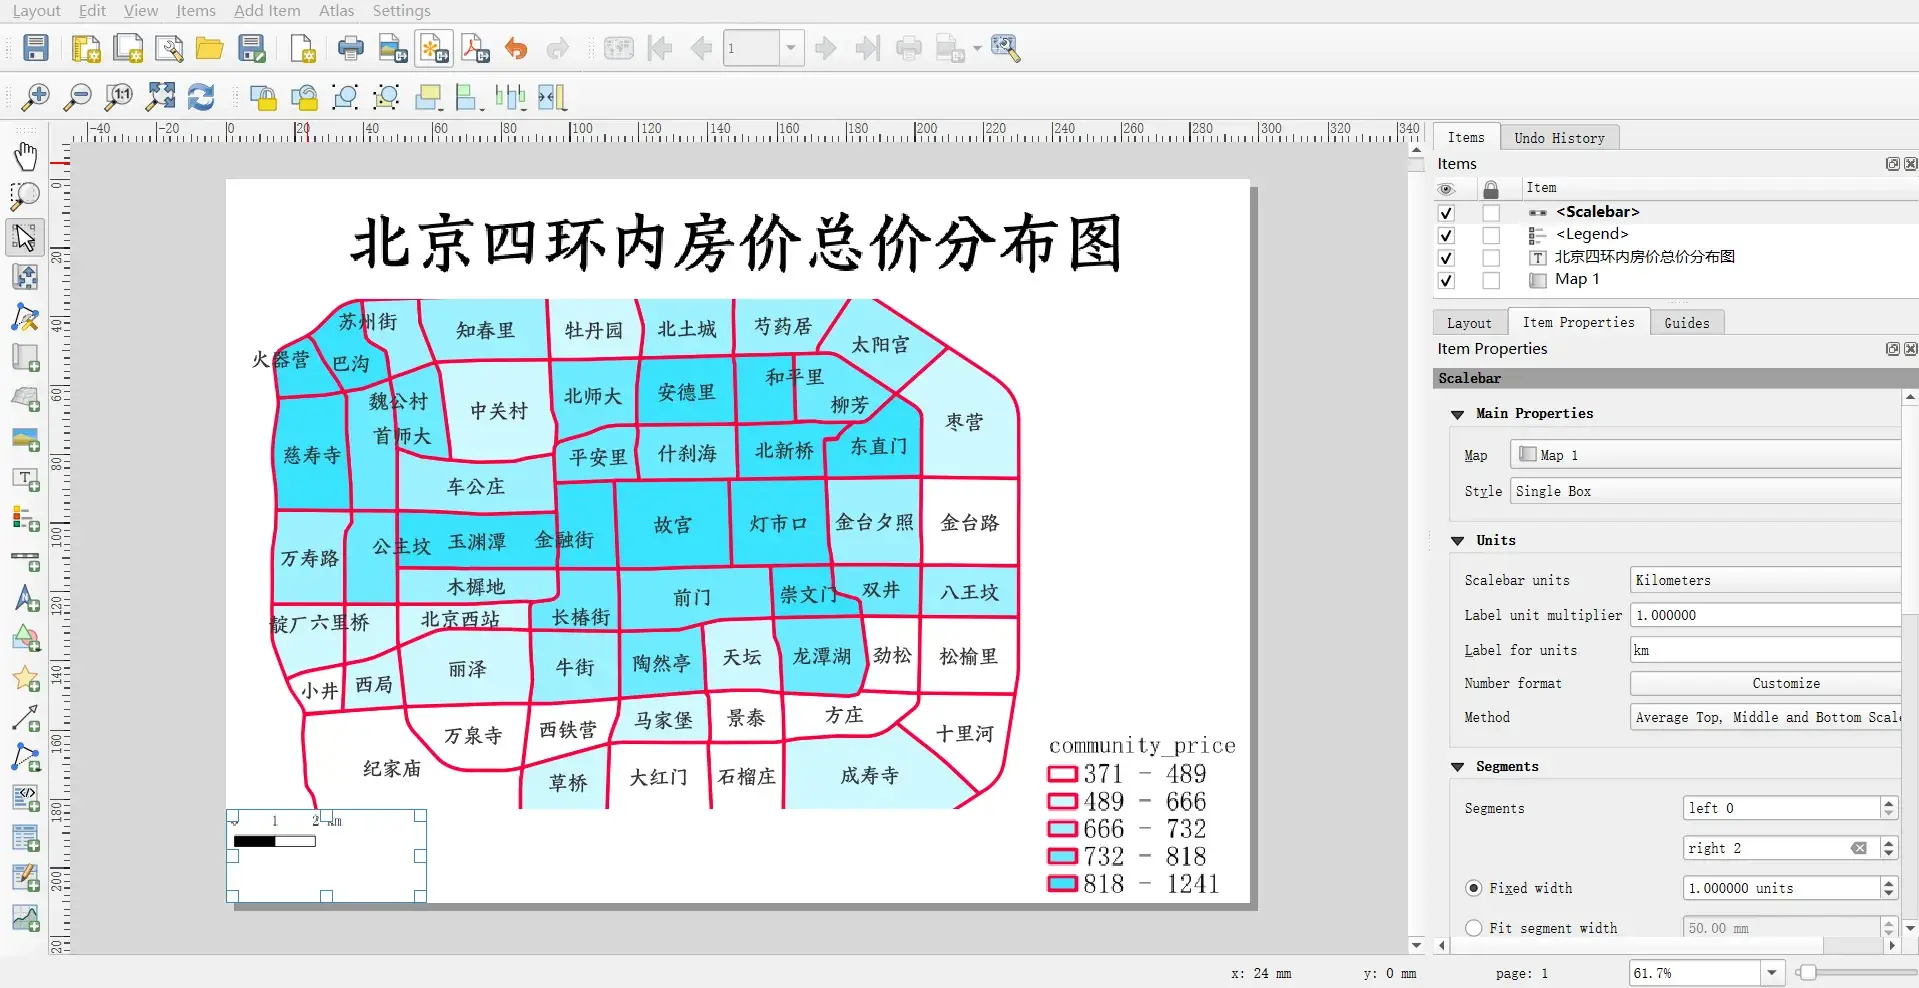Lock the Scalebar item checkbox
The height and width of the screenshot is (988, 1919).
[1491, 213]
